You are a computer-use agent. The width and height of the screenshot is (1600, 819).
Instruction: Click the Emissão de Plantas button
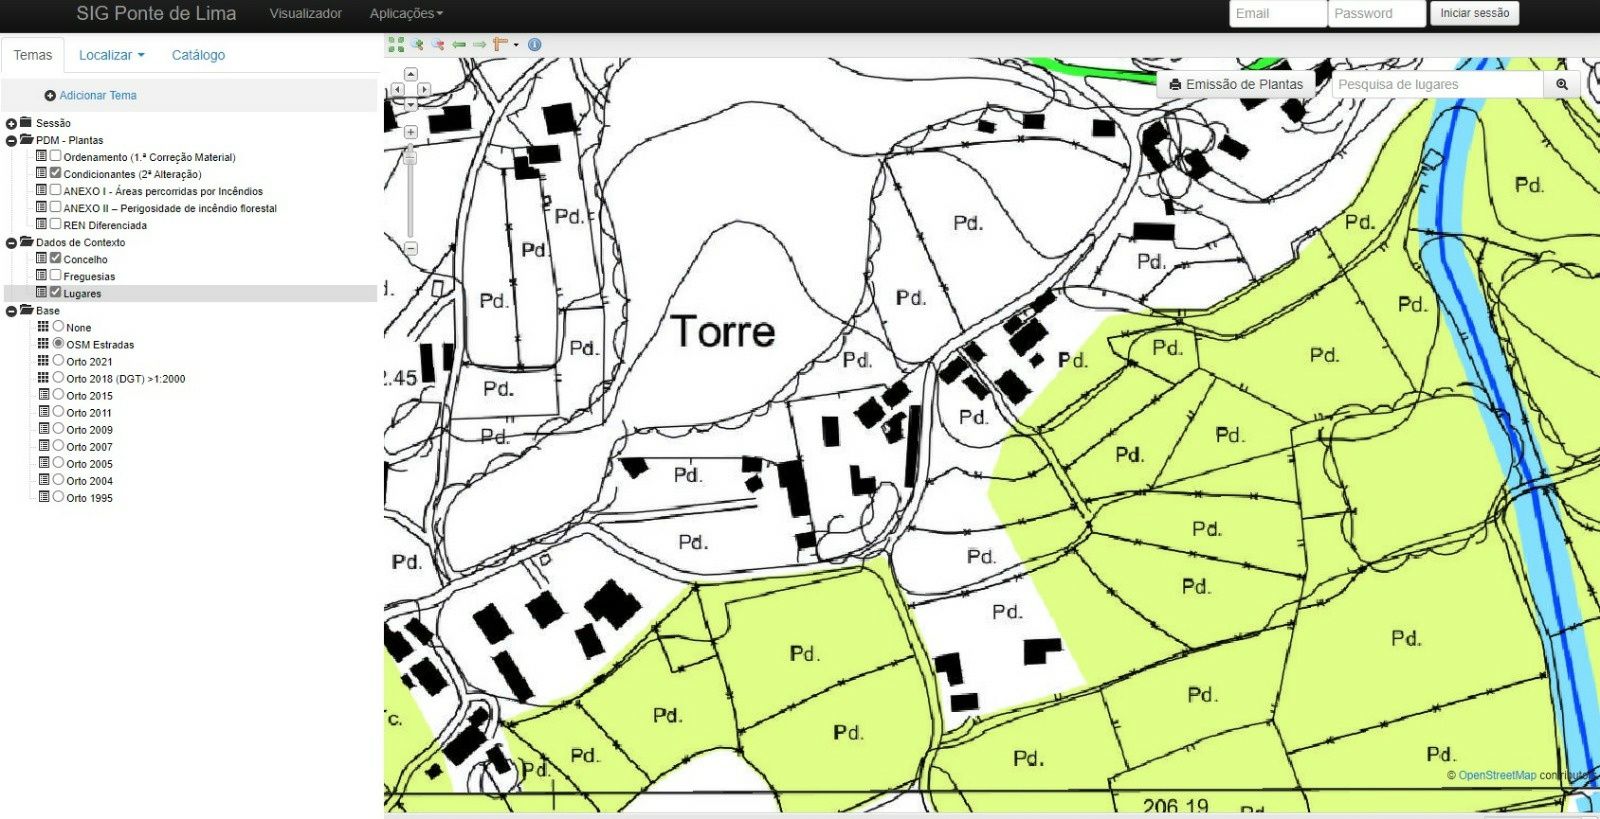(x=1236, y=85)
